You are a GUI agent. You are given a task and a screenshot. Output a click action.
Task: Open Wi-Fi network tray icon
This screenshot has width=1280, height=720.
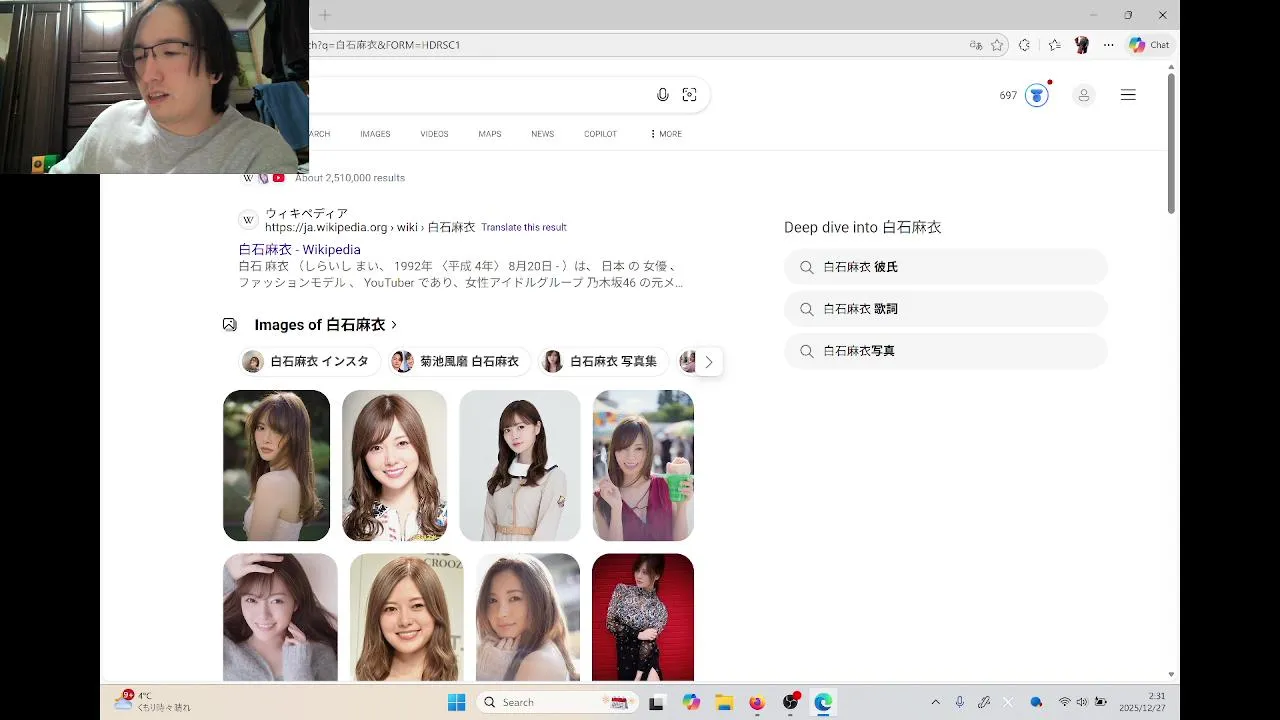1064,702
